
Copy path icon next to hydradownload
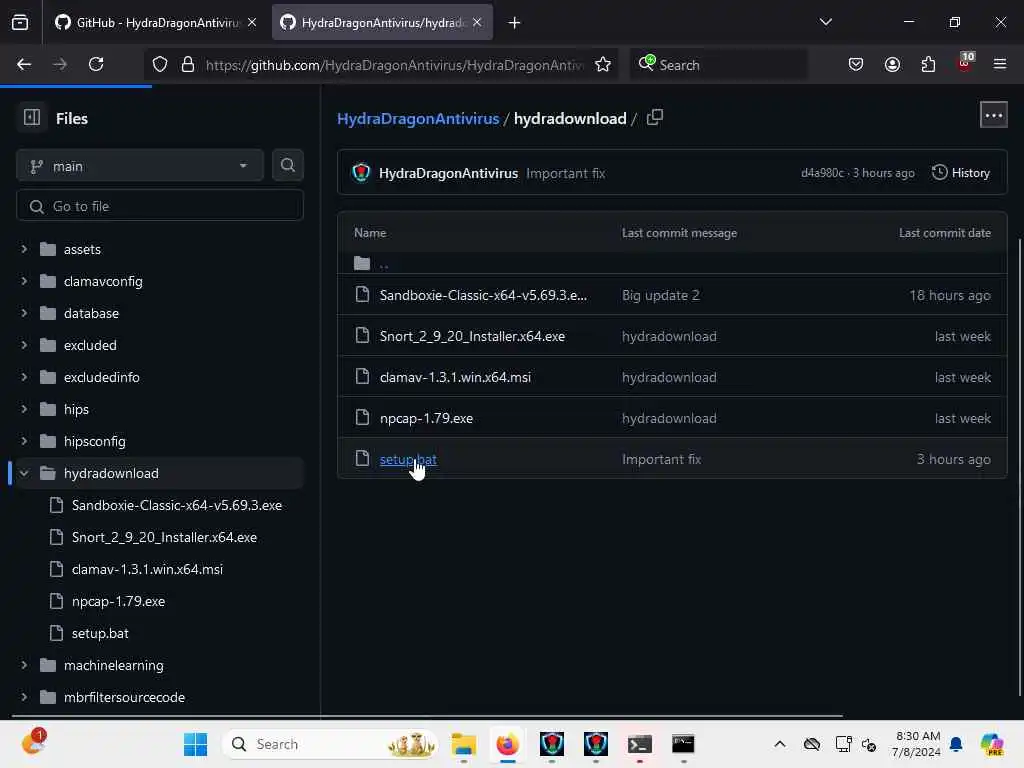click(654, 118)
